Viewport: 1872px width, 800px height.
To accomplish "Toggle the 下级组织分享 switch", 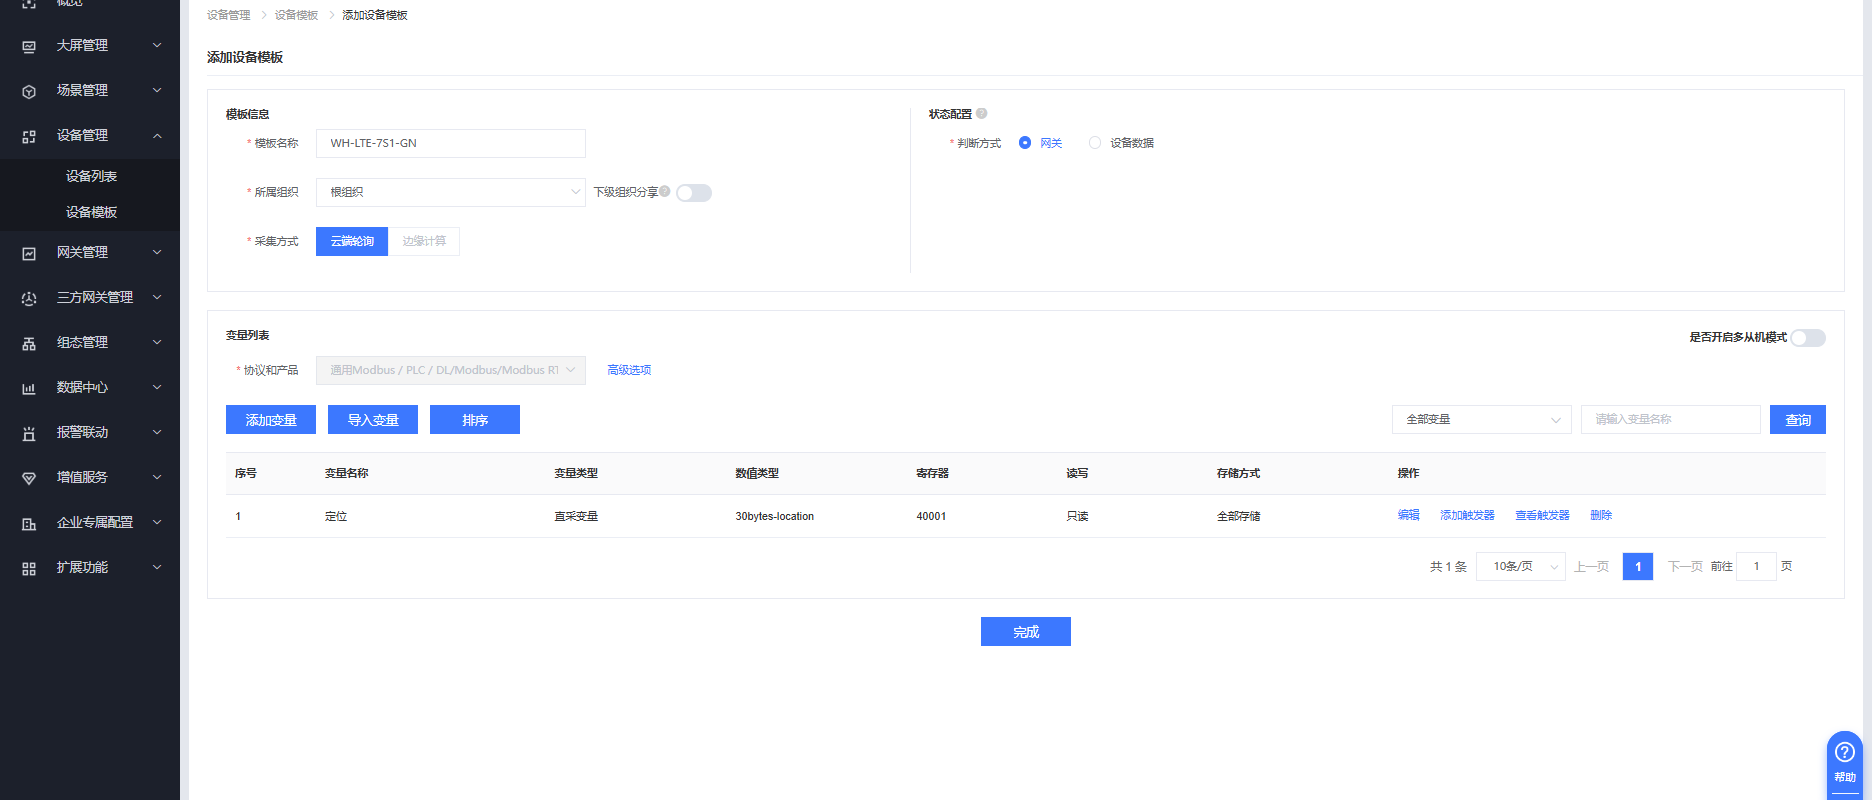I will coord(693,193).
